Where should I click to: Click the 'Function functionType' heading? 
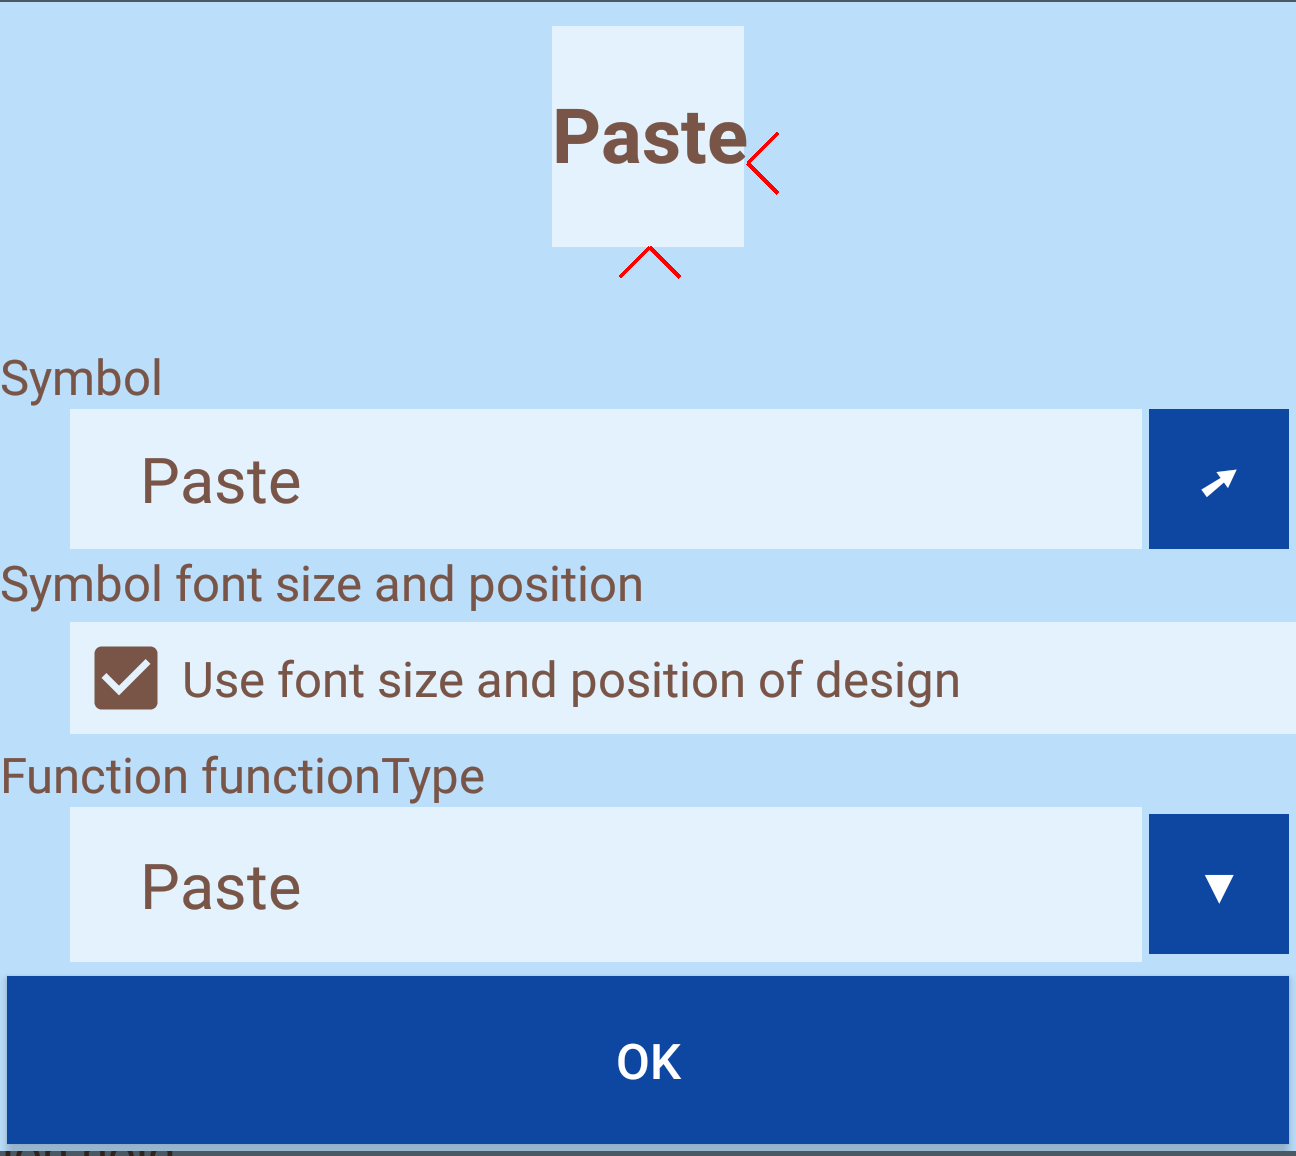pos(243,777)
